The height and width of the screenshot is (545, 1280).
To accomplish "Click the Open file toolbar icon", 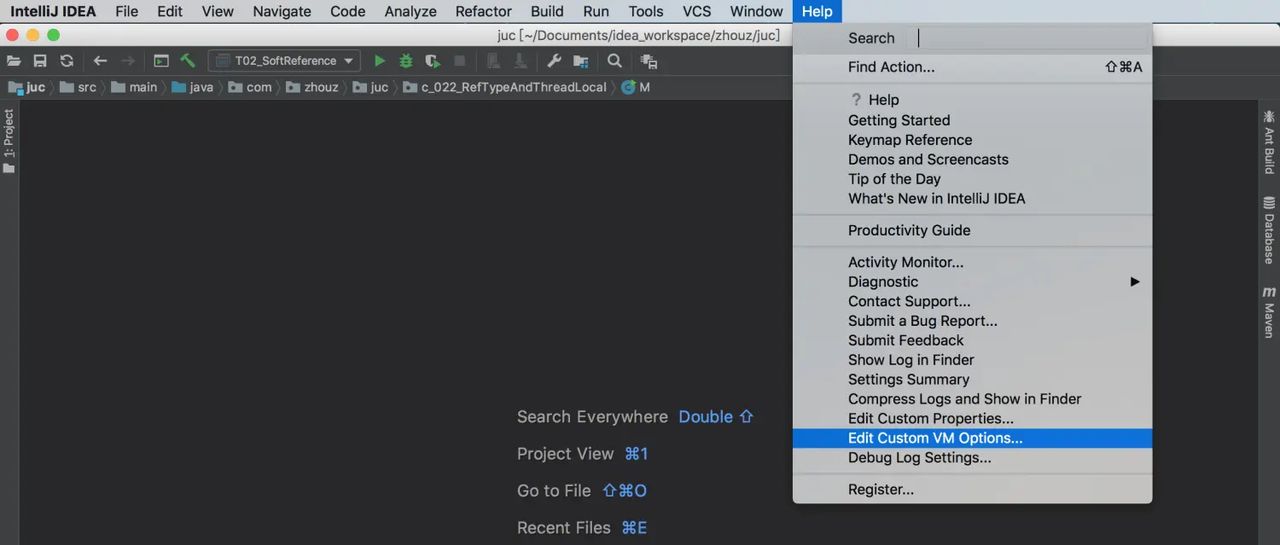I will point(14,61).
